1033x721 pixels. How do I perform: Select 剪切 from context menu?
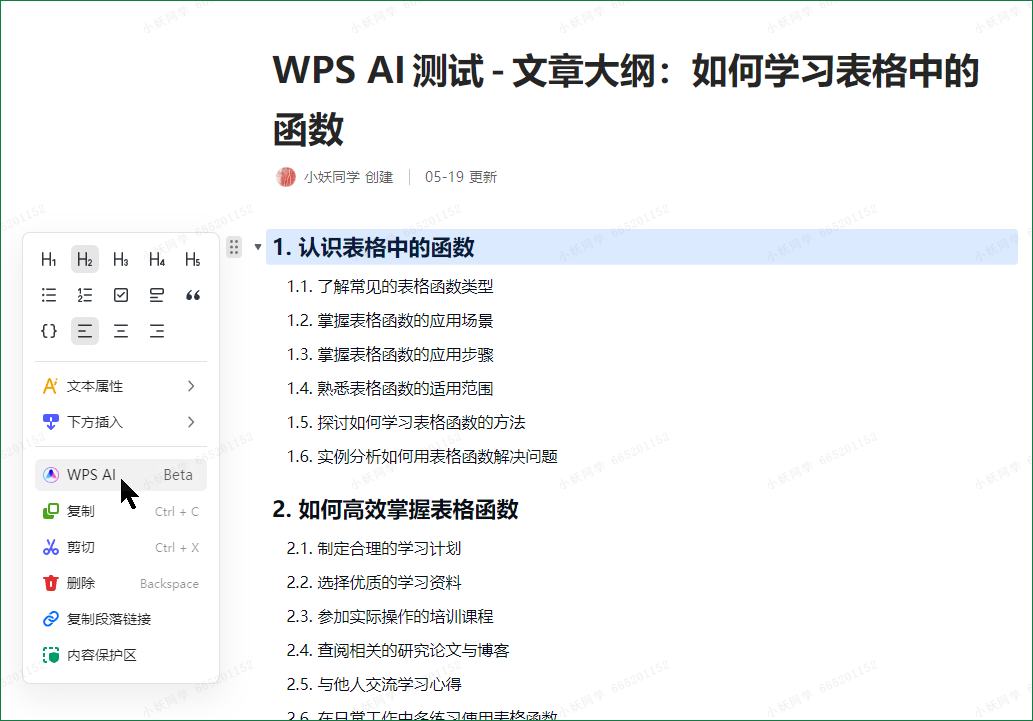point(121,547)
